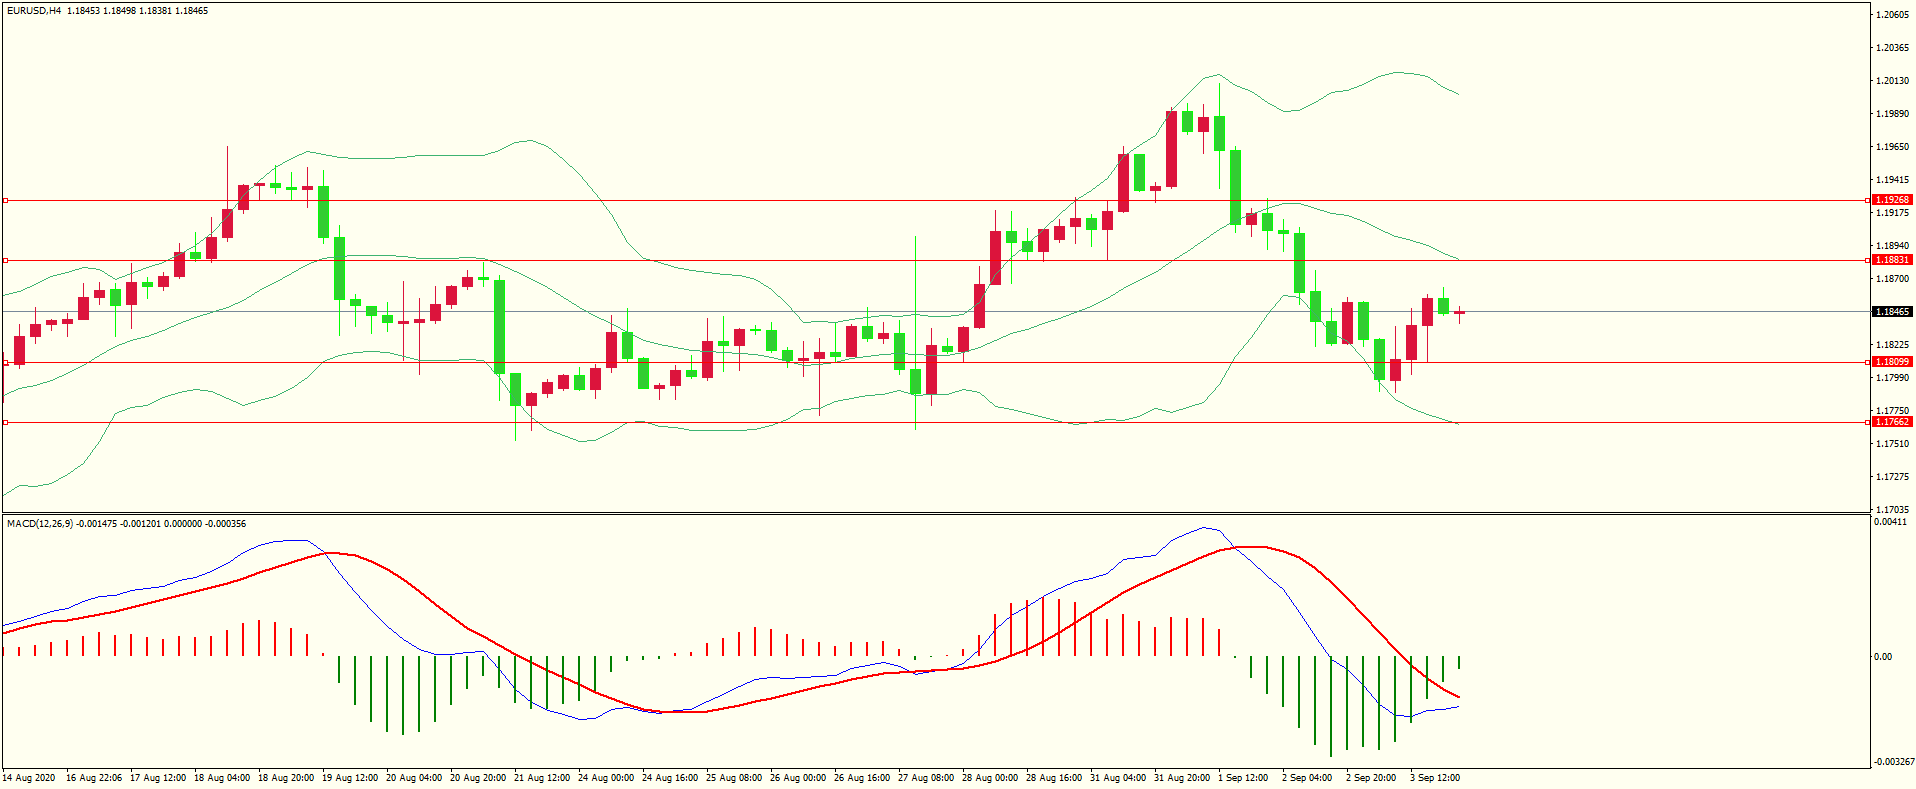Viewport: 1916px width, 789px height.
Task: Click the 18 Aug 20:00 time label
Action: point(286,778)
